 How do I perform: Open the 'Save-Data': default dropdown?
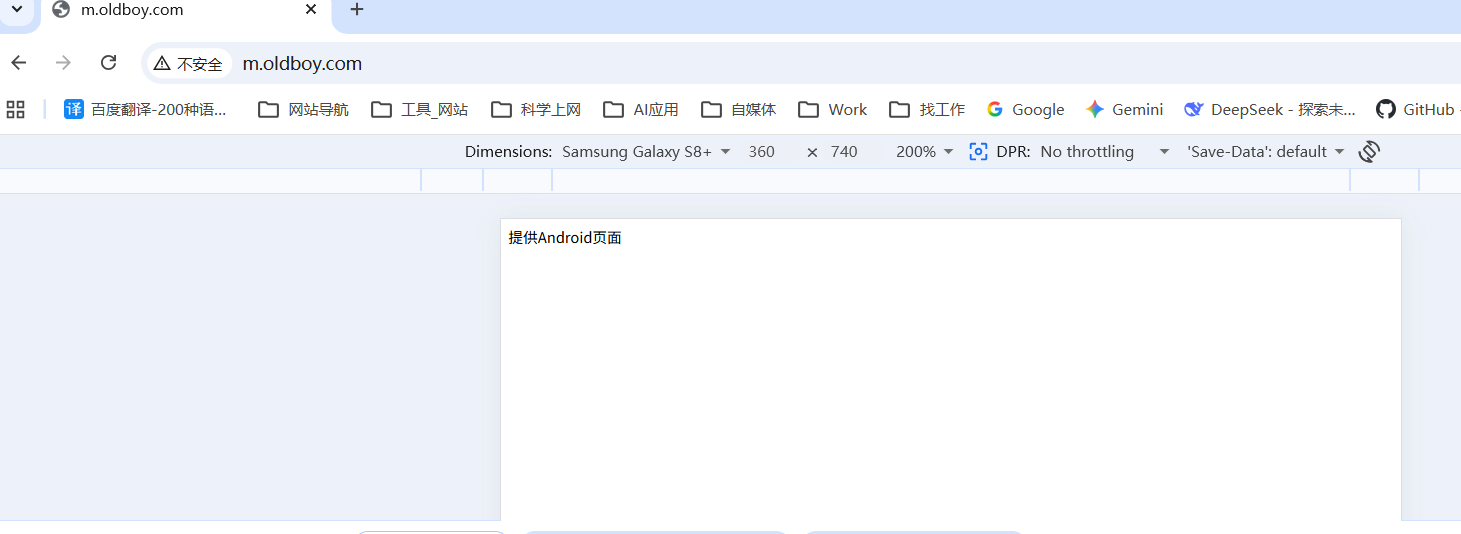[x=1266, y=152]
